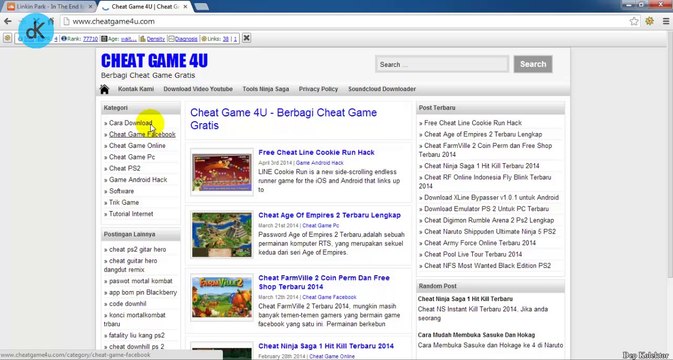673x360 pixels.
Task: Click the gray Search button
Action: point(533,64)
